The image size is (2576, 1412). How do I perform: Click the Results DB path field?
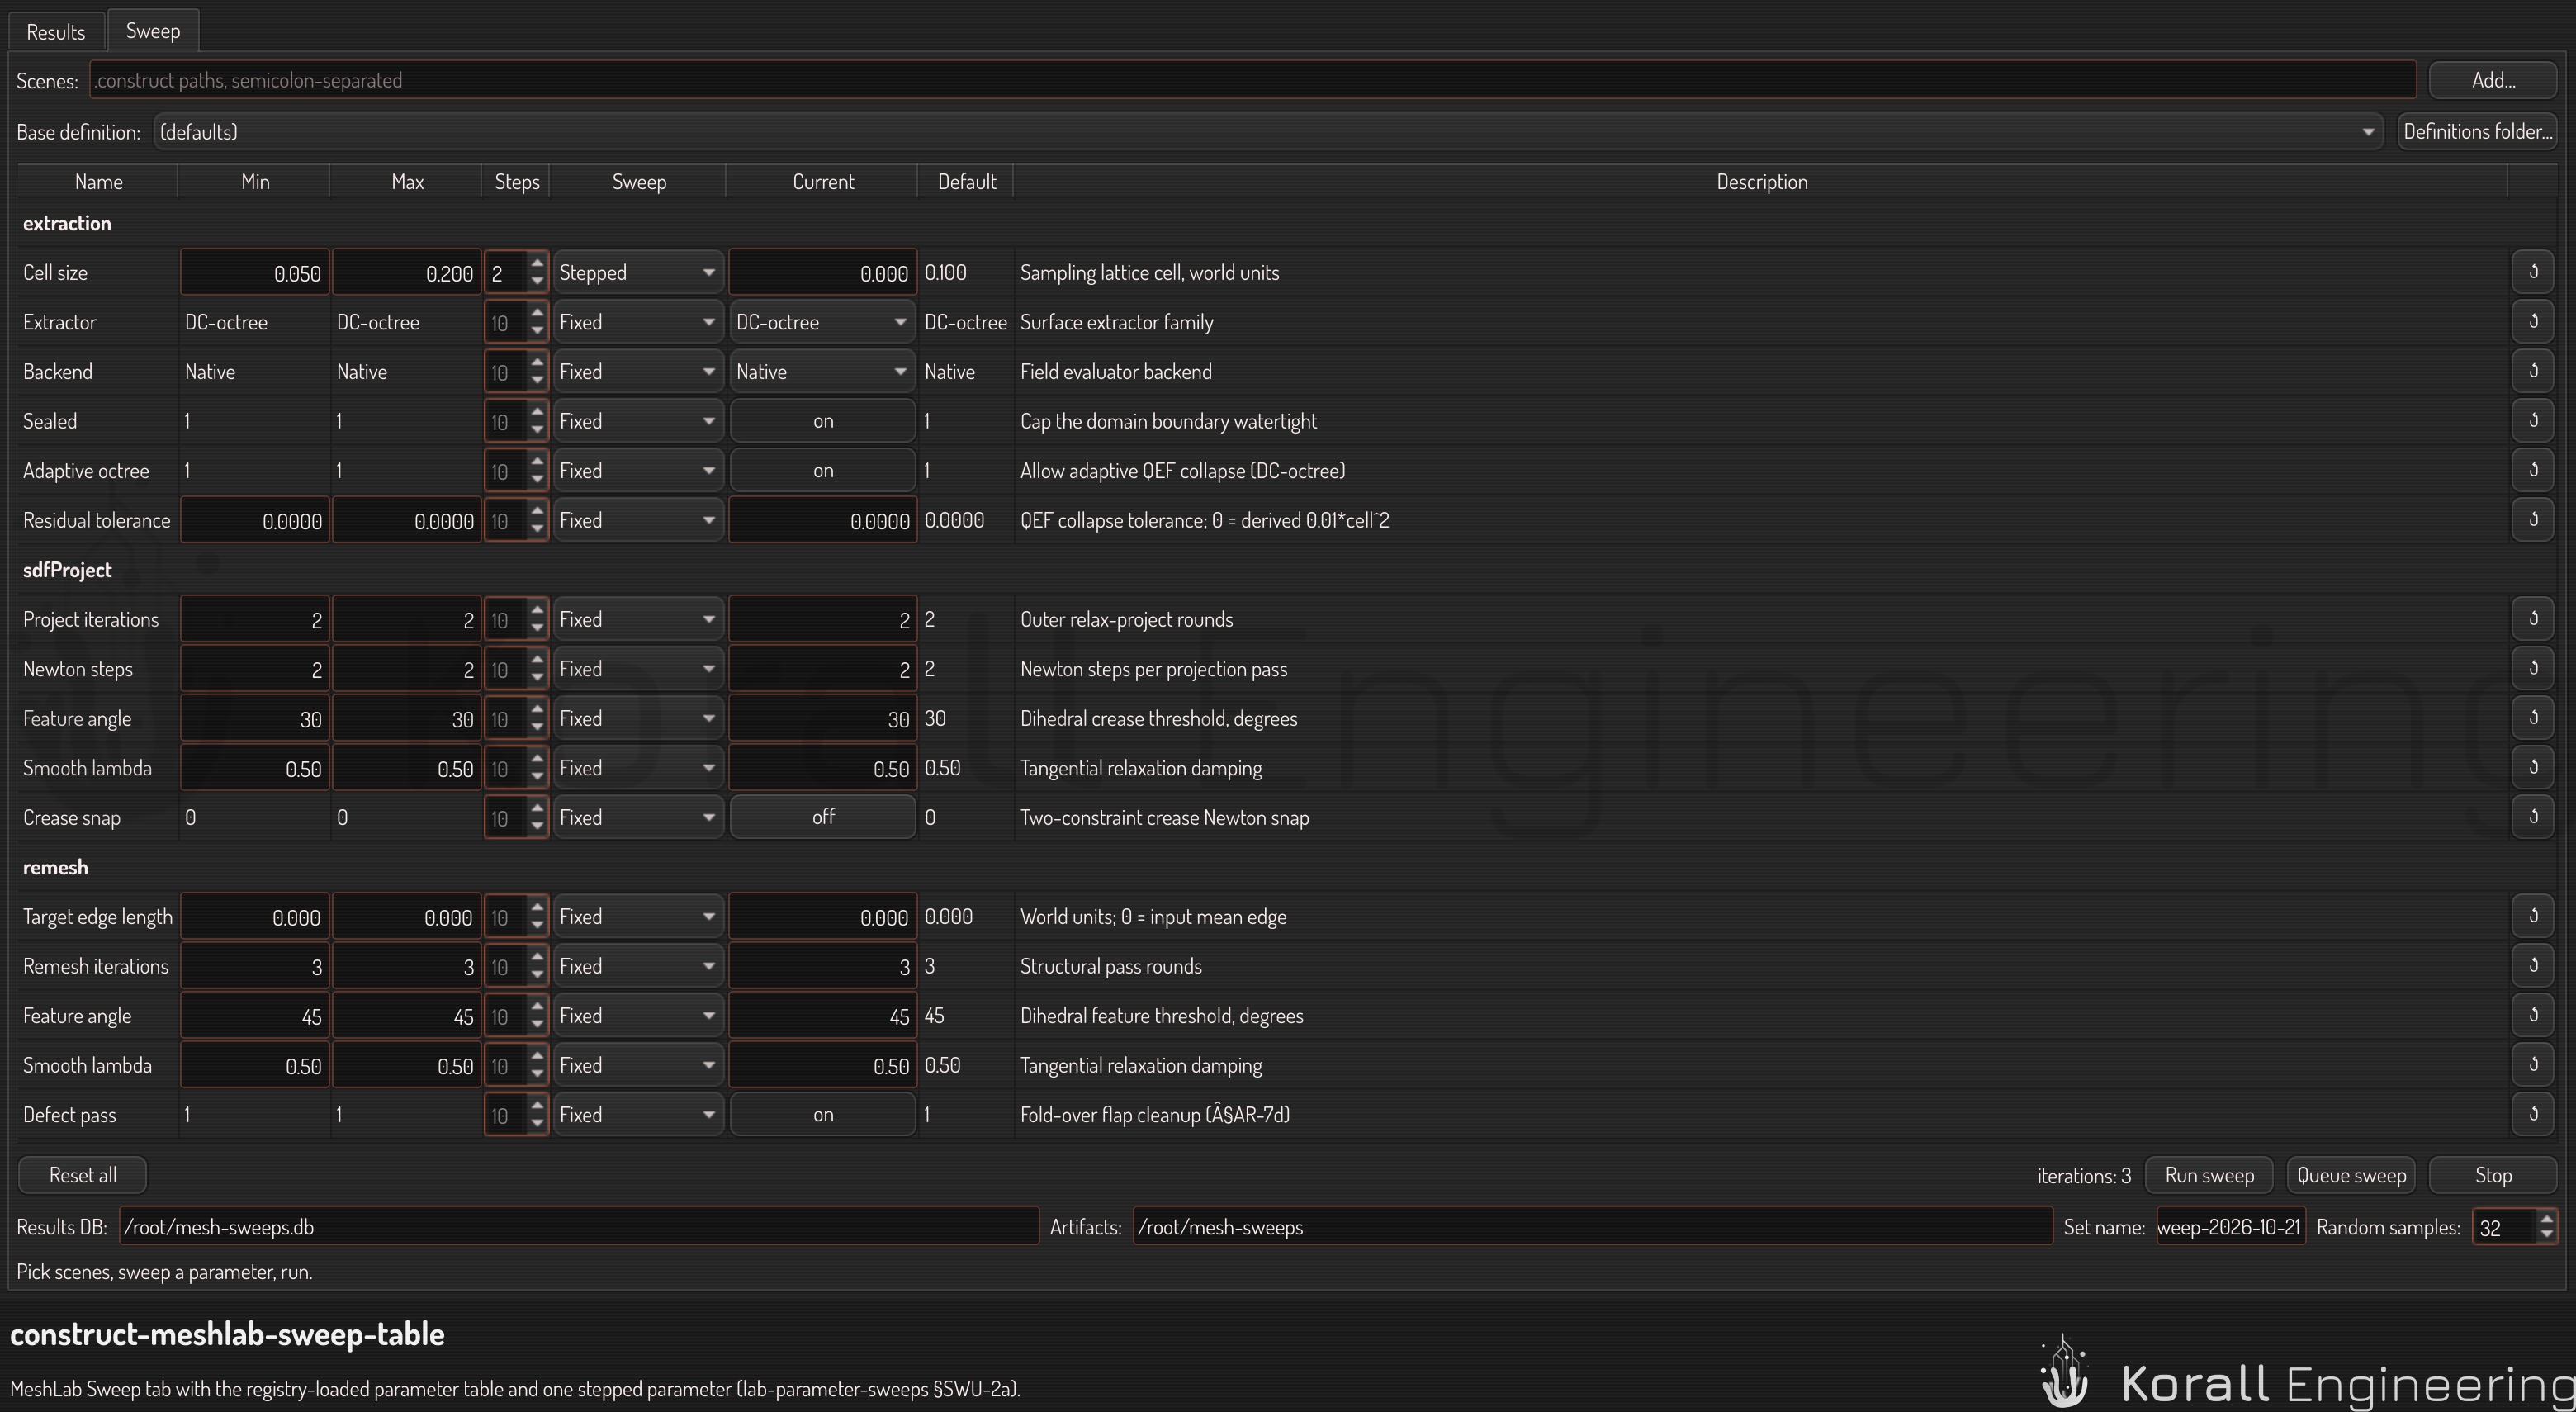(x=579, y=1227)
